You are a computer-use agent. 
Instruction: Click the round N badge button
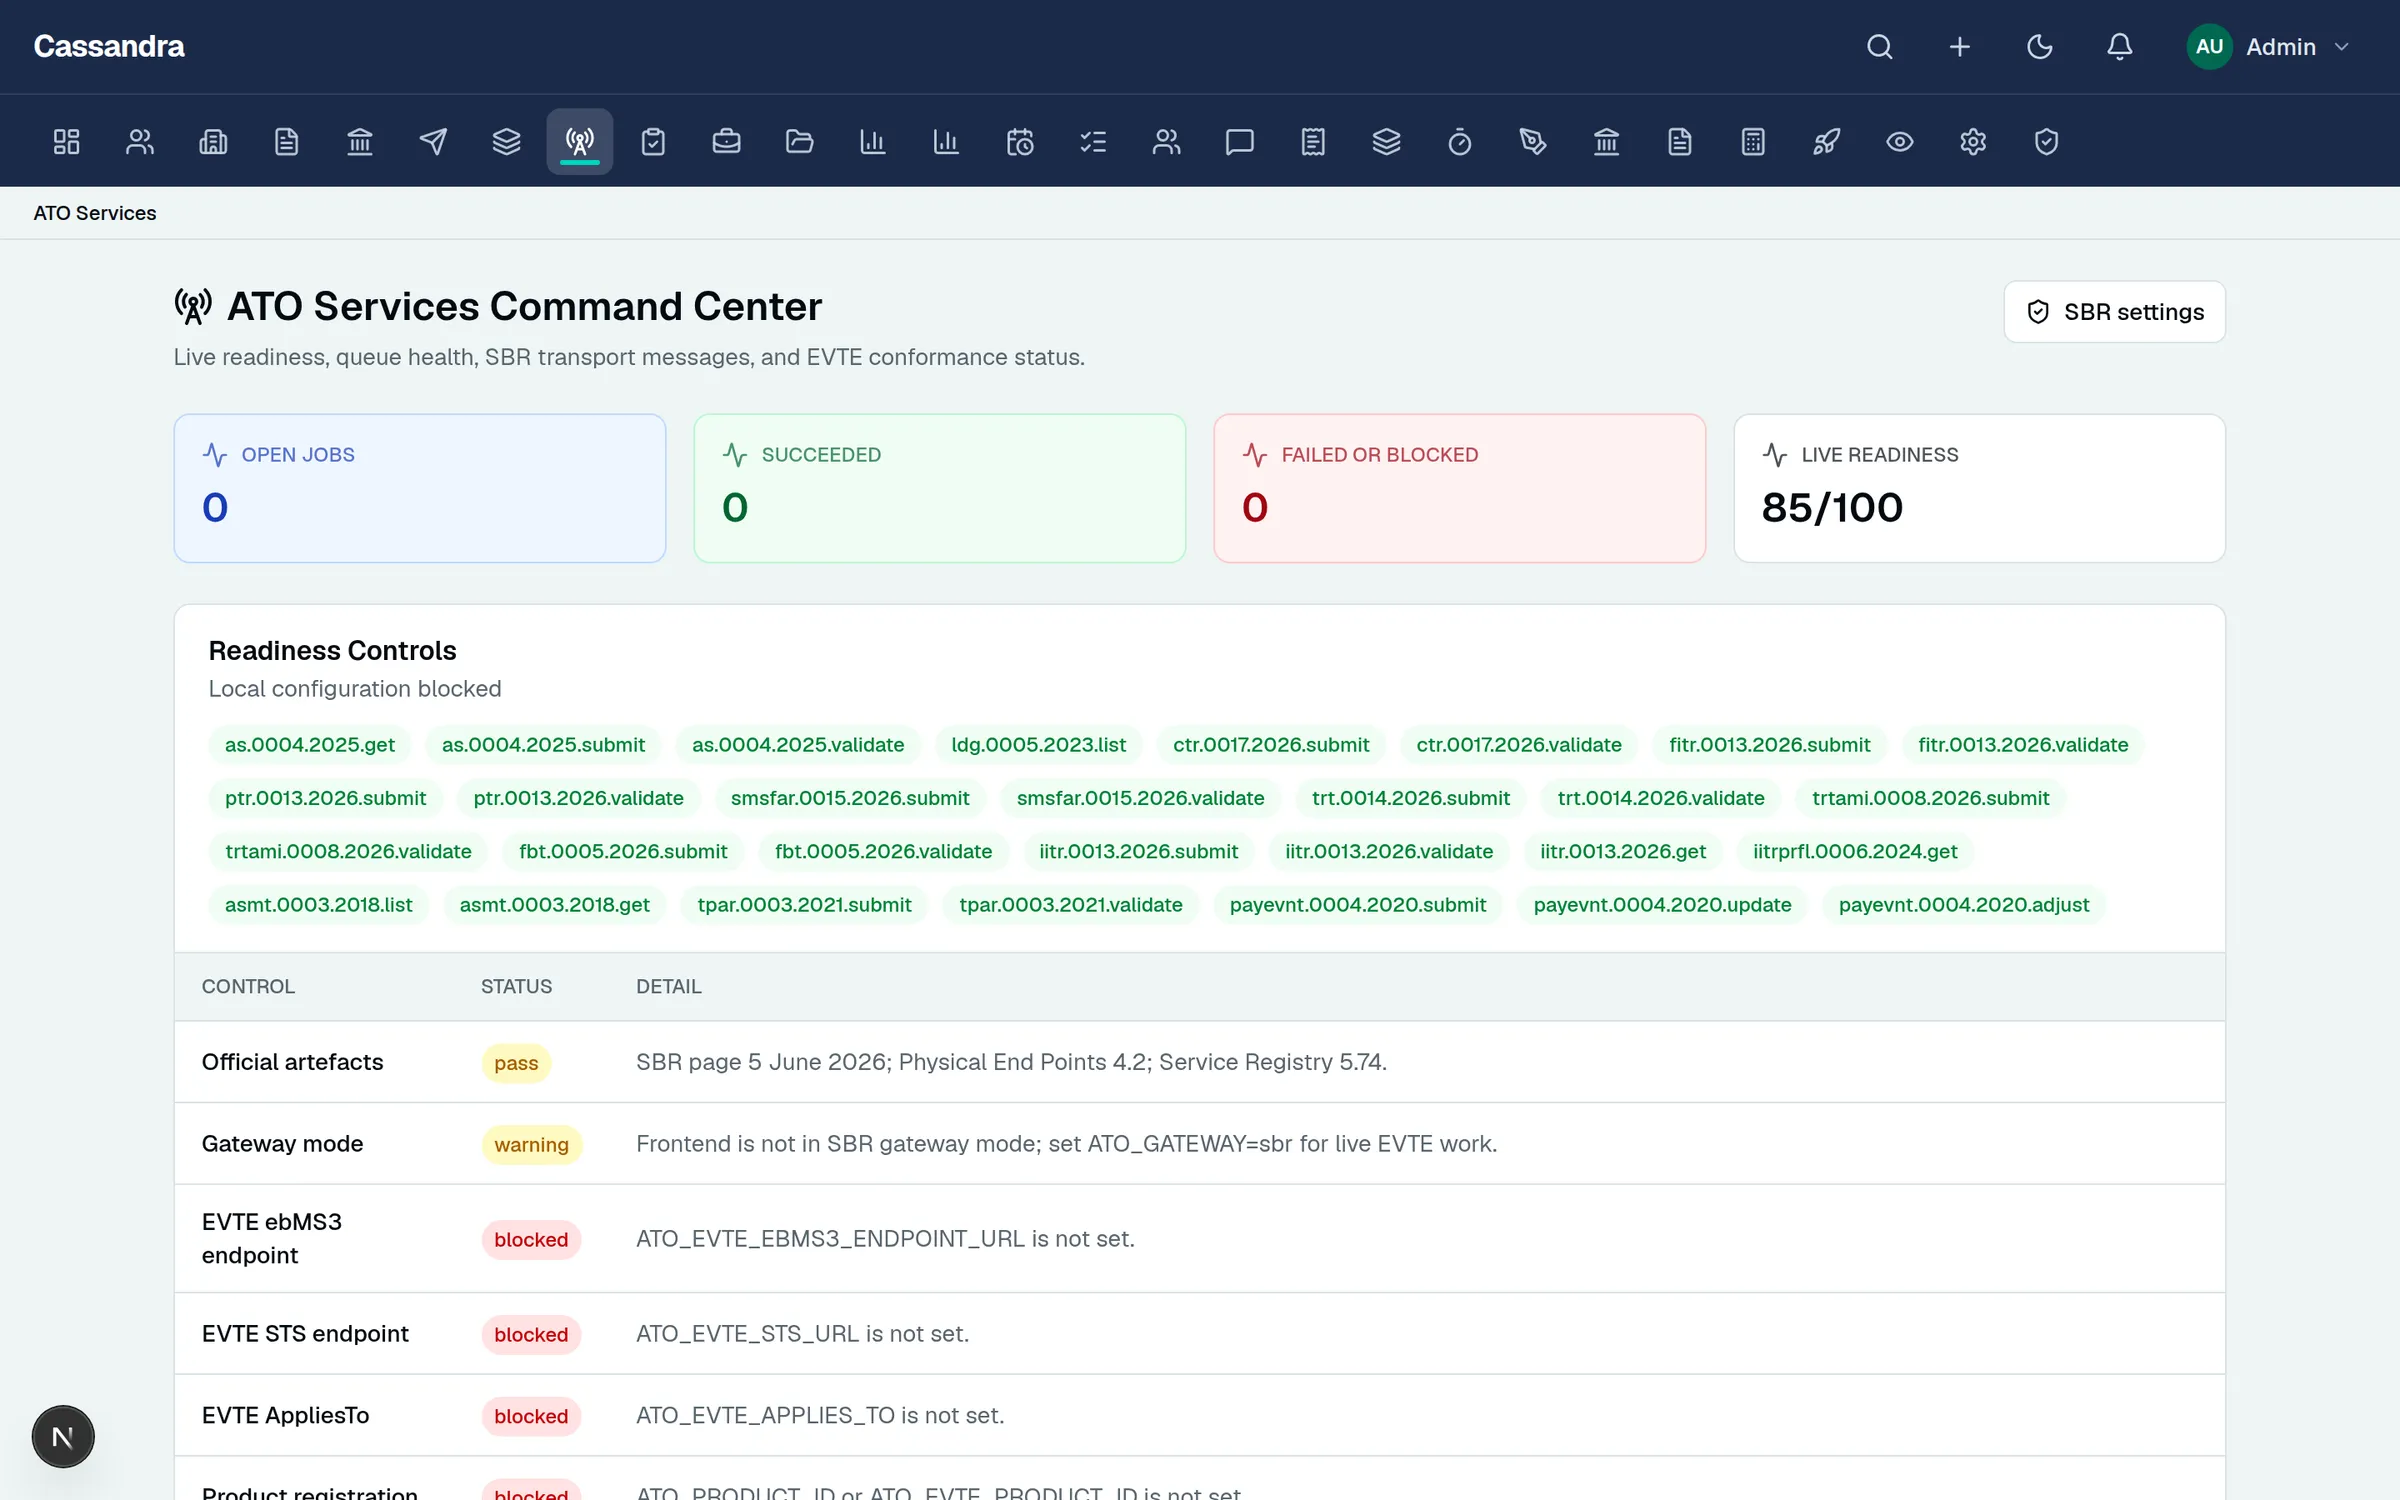click(63, 1437)
